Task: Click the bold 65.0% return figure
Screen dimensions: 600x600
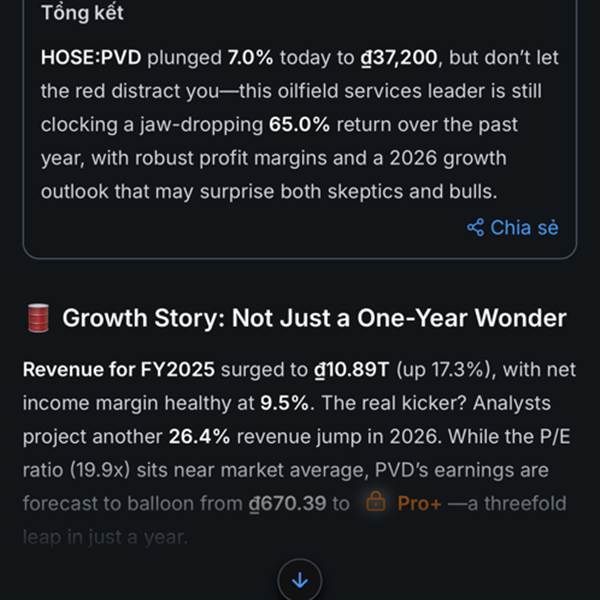Action: (x=299, y=124)
